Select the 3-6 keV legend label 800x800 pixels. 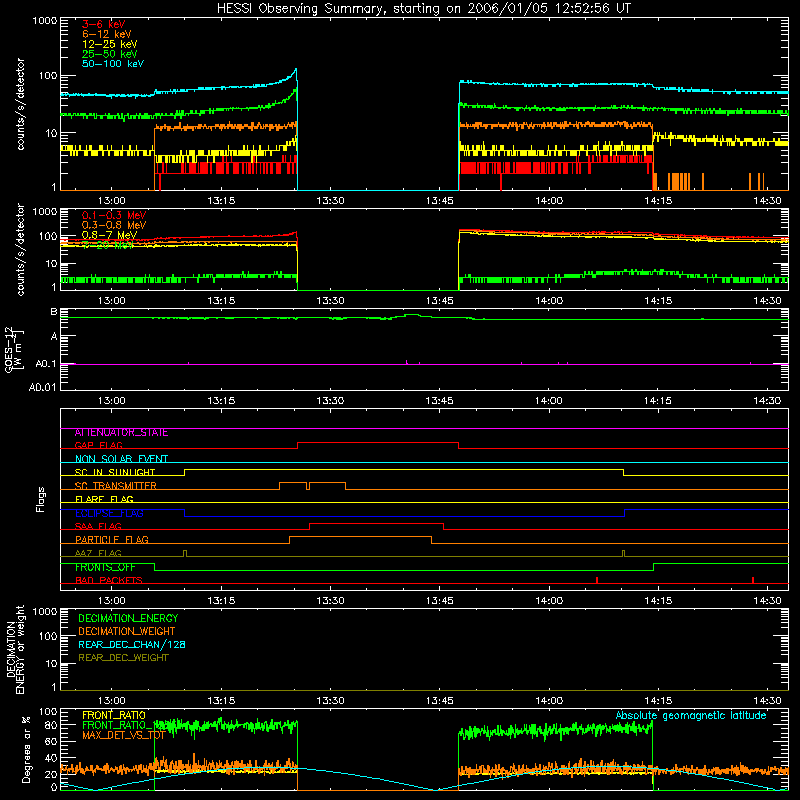(x=104, y=24)
